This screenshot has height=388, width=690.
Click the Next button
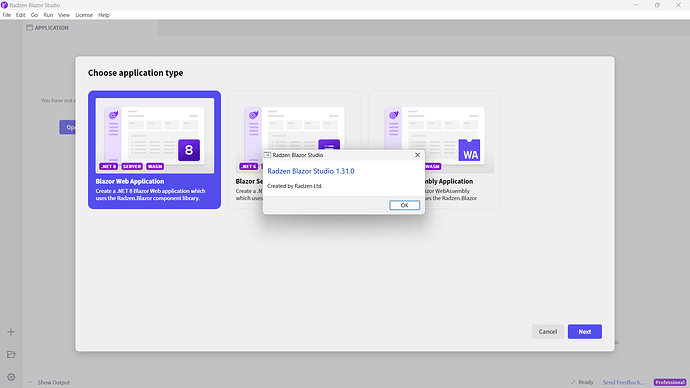point(584,332)
